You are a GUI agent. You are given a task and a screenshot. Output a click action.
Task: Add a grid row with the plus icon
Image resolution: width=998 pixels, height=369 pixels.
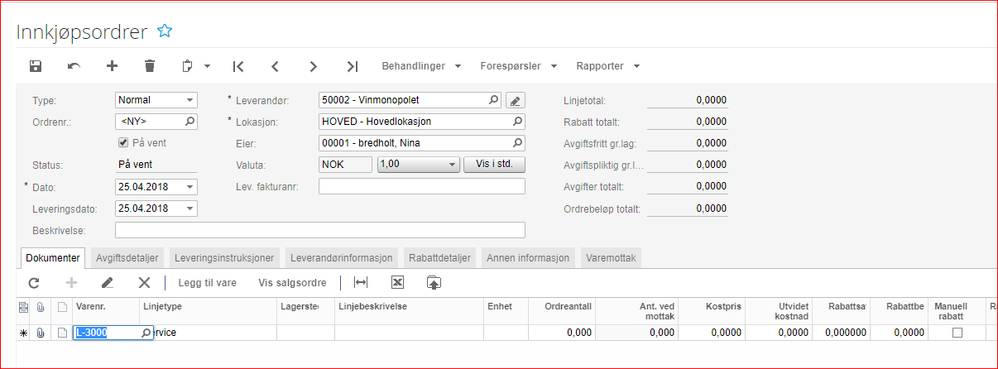[71, 283]
